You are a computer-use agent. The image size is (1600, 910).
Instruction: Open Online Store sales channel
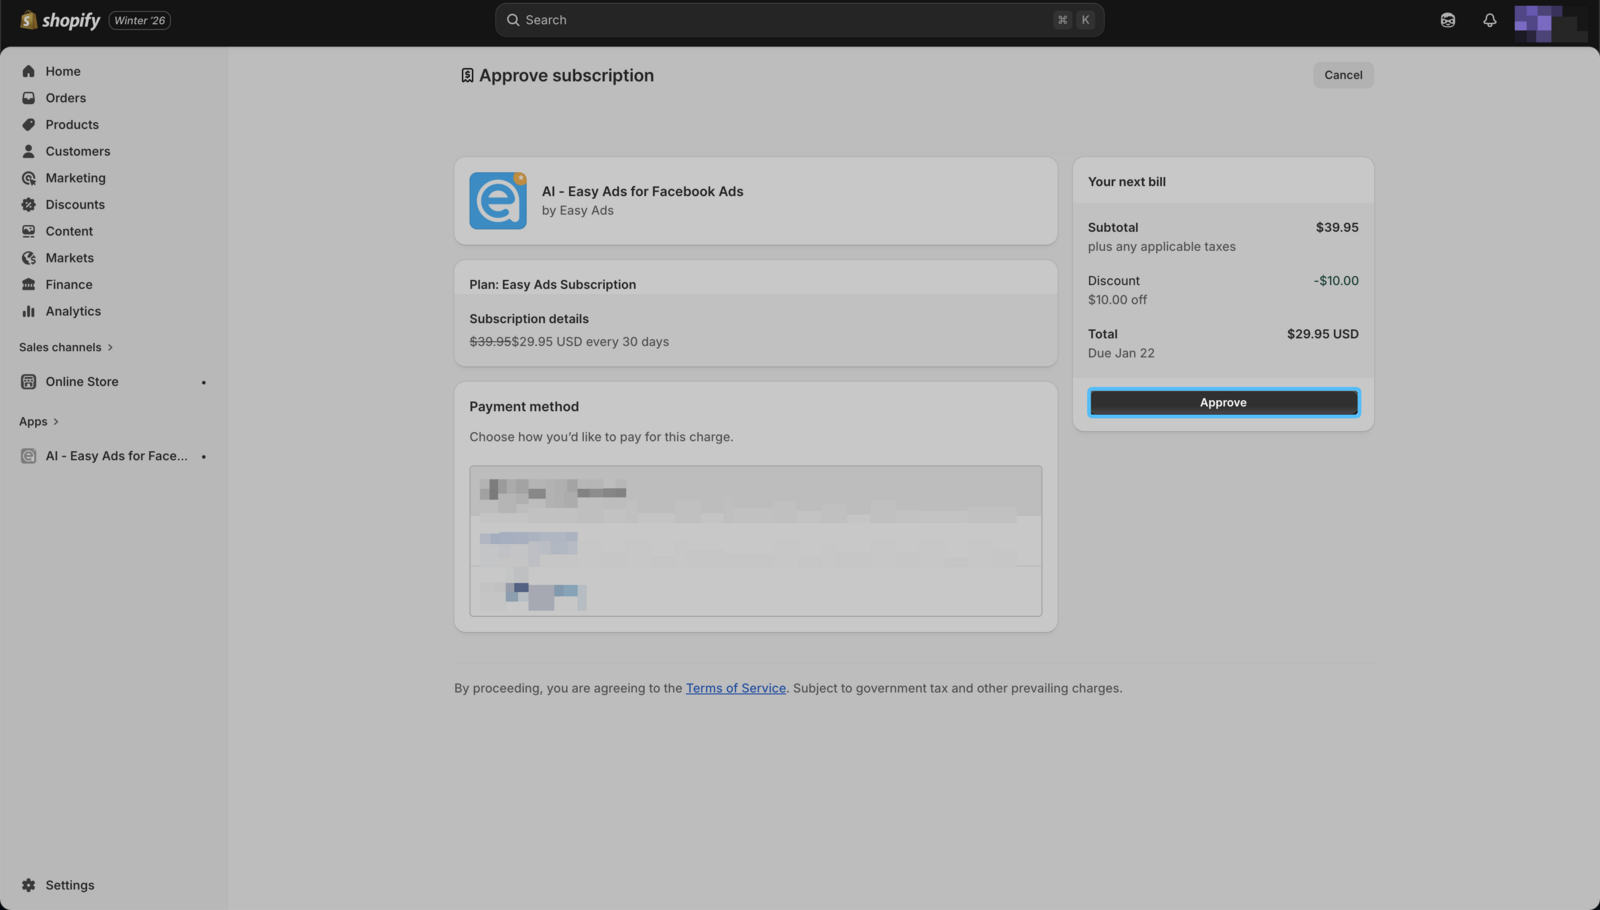(81, 382)
